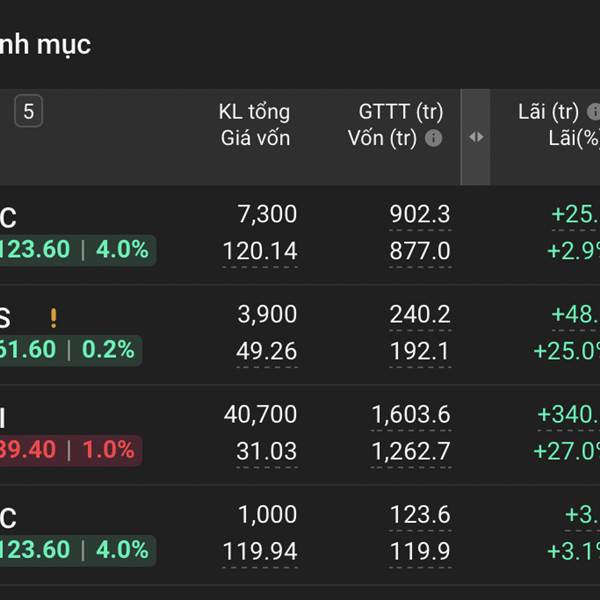
Task: Edit the underlined cost price 119.94
Action: [259, 551]
